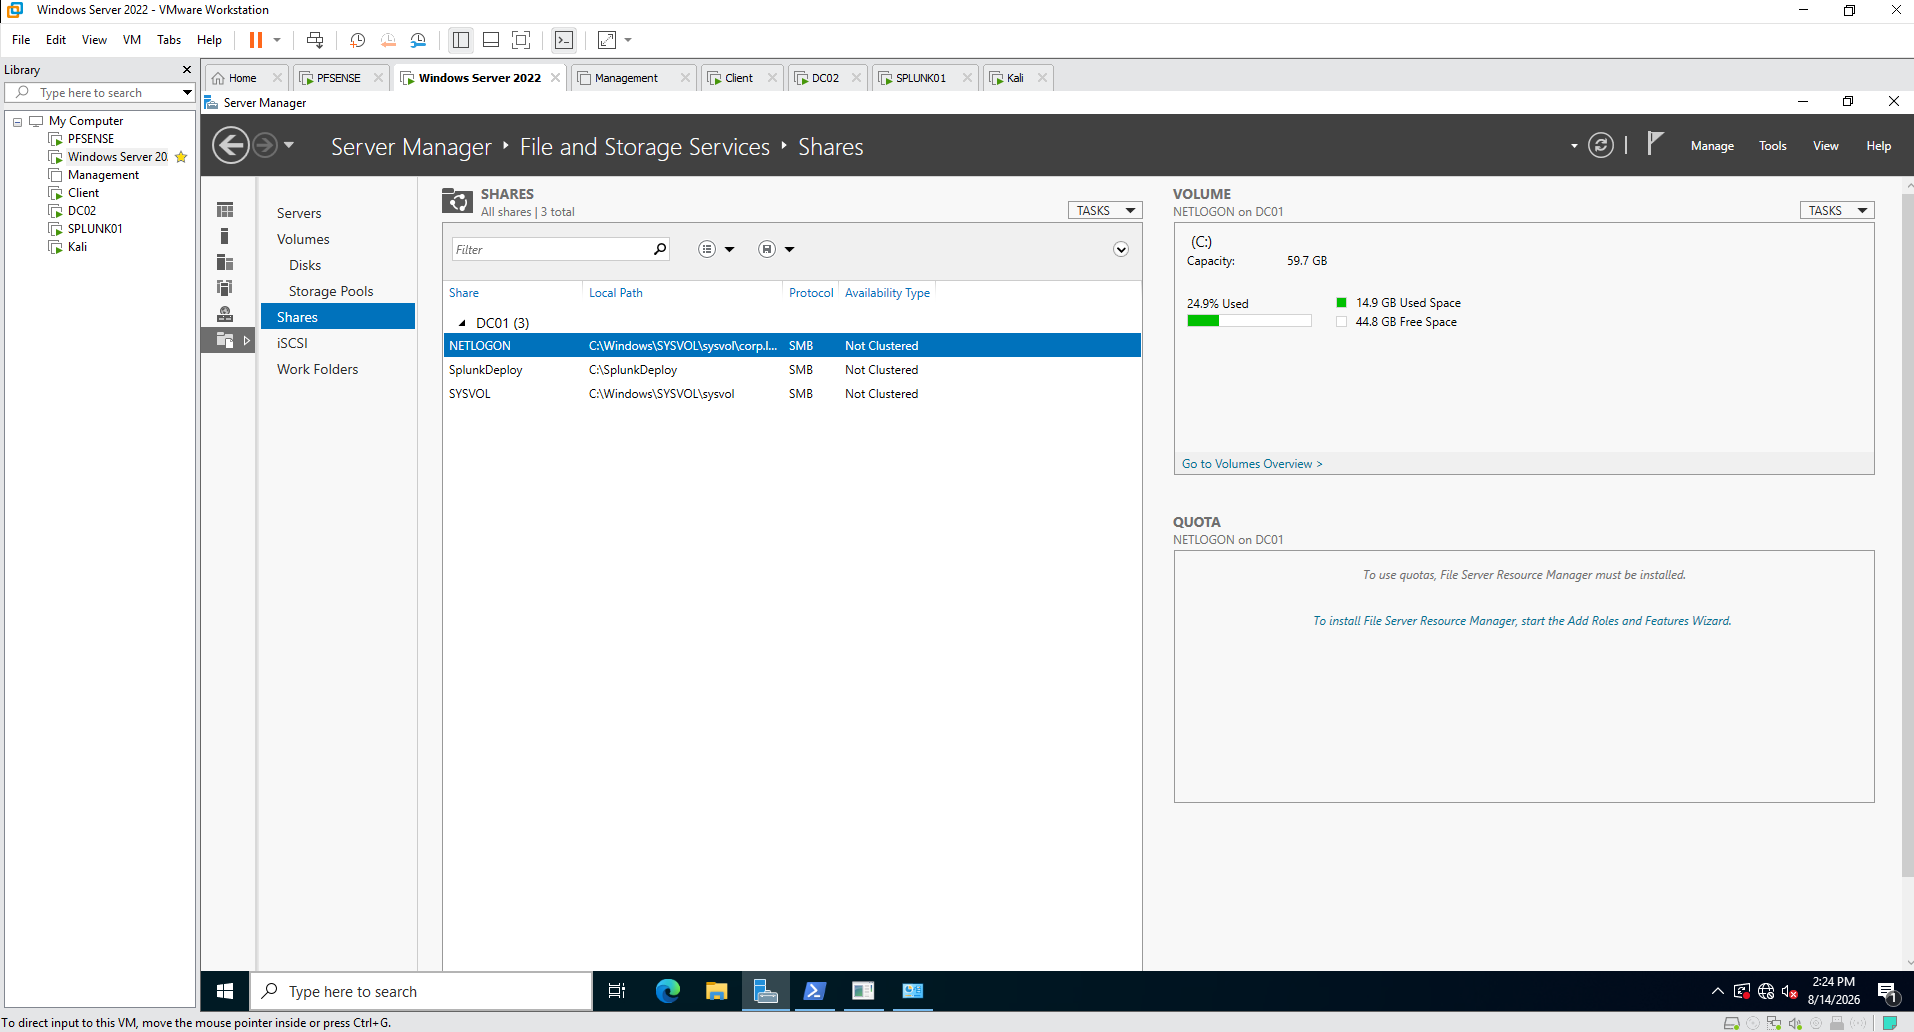Close the SPLUNK01 tab
The height and width of the screenshot is (1032, 1914).
pos(967,78)
